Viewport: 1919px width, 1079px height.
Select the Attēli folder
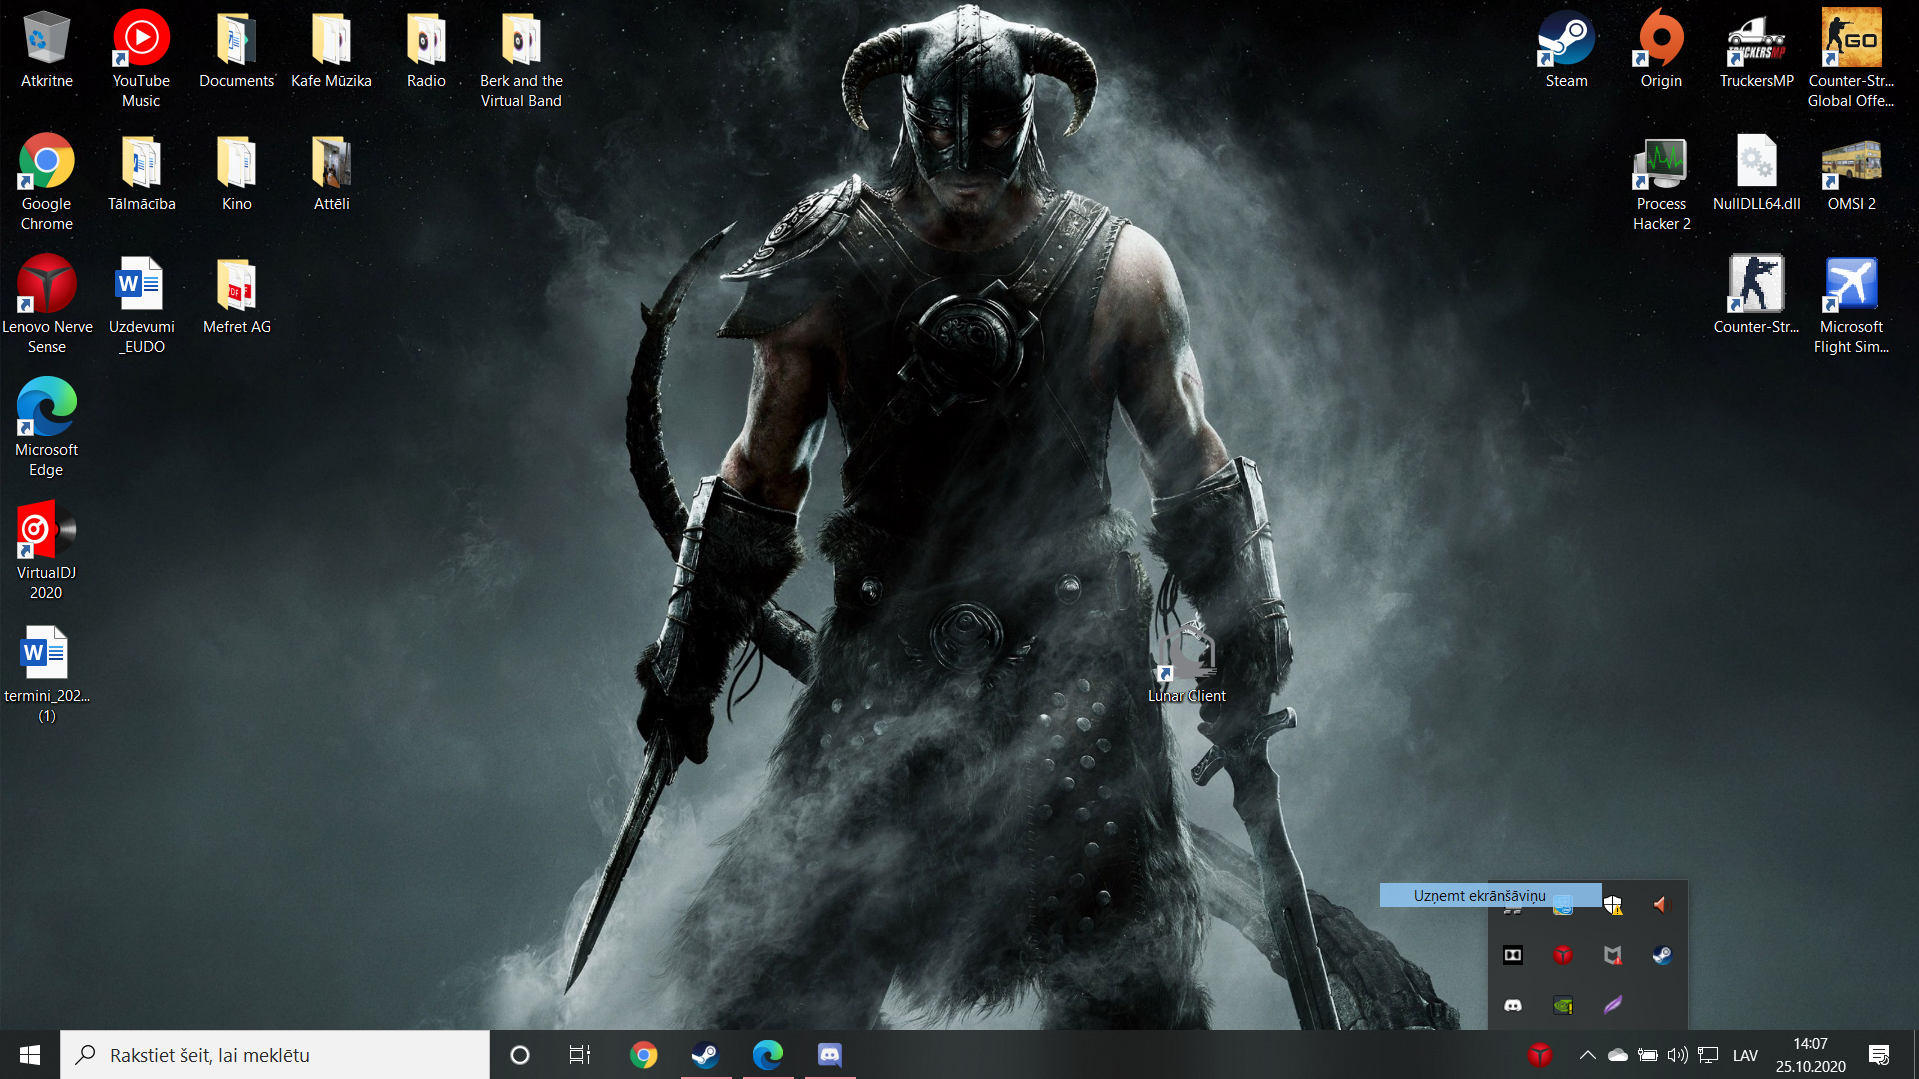point(331,173)
